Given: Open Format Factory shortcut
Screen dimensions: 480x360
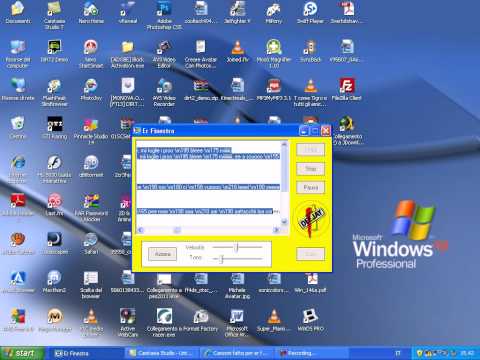Looking at the screenshot, I should click(x=201, y=319).
